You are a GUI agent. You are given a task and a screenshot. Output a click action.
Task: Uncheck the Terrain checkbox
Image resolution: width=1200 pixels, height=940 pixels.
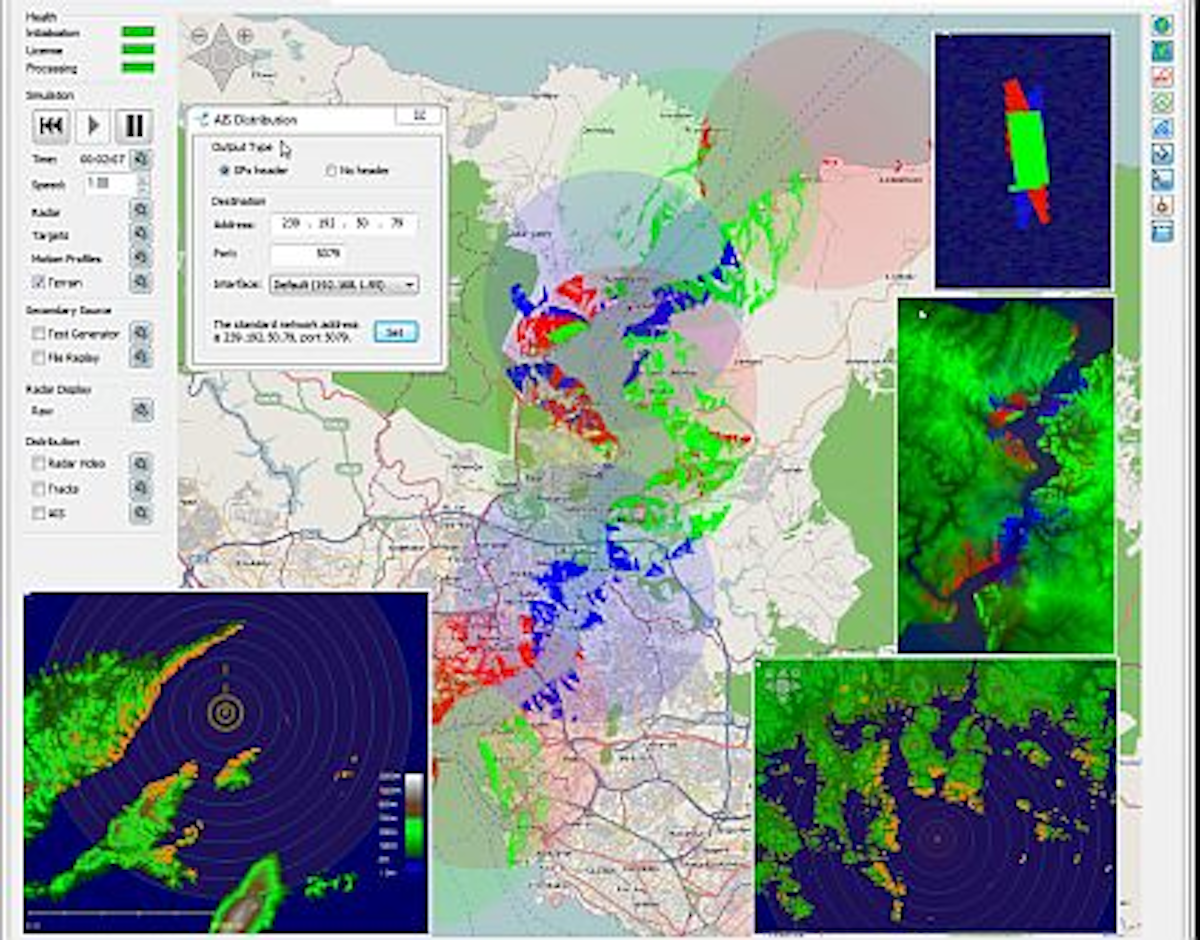[39, 281]
